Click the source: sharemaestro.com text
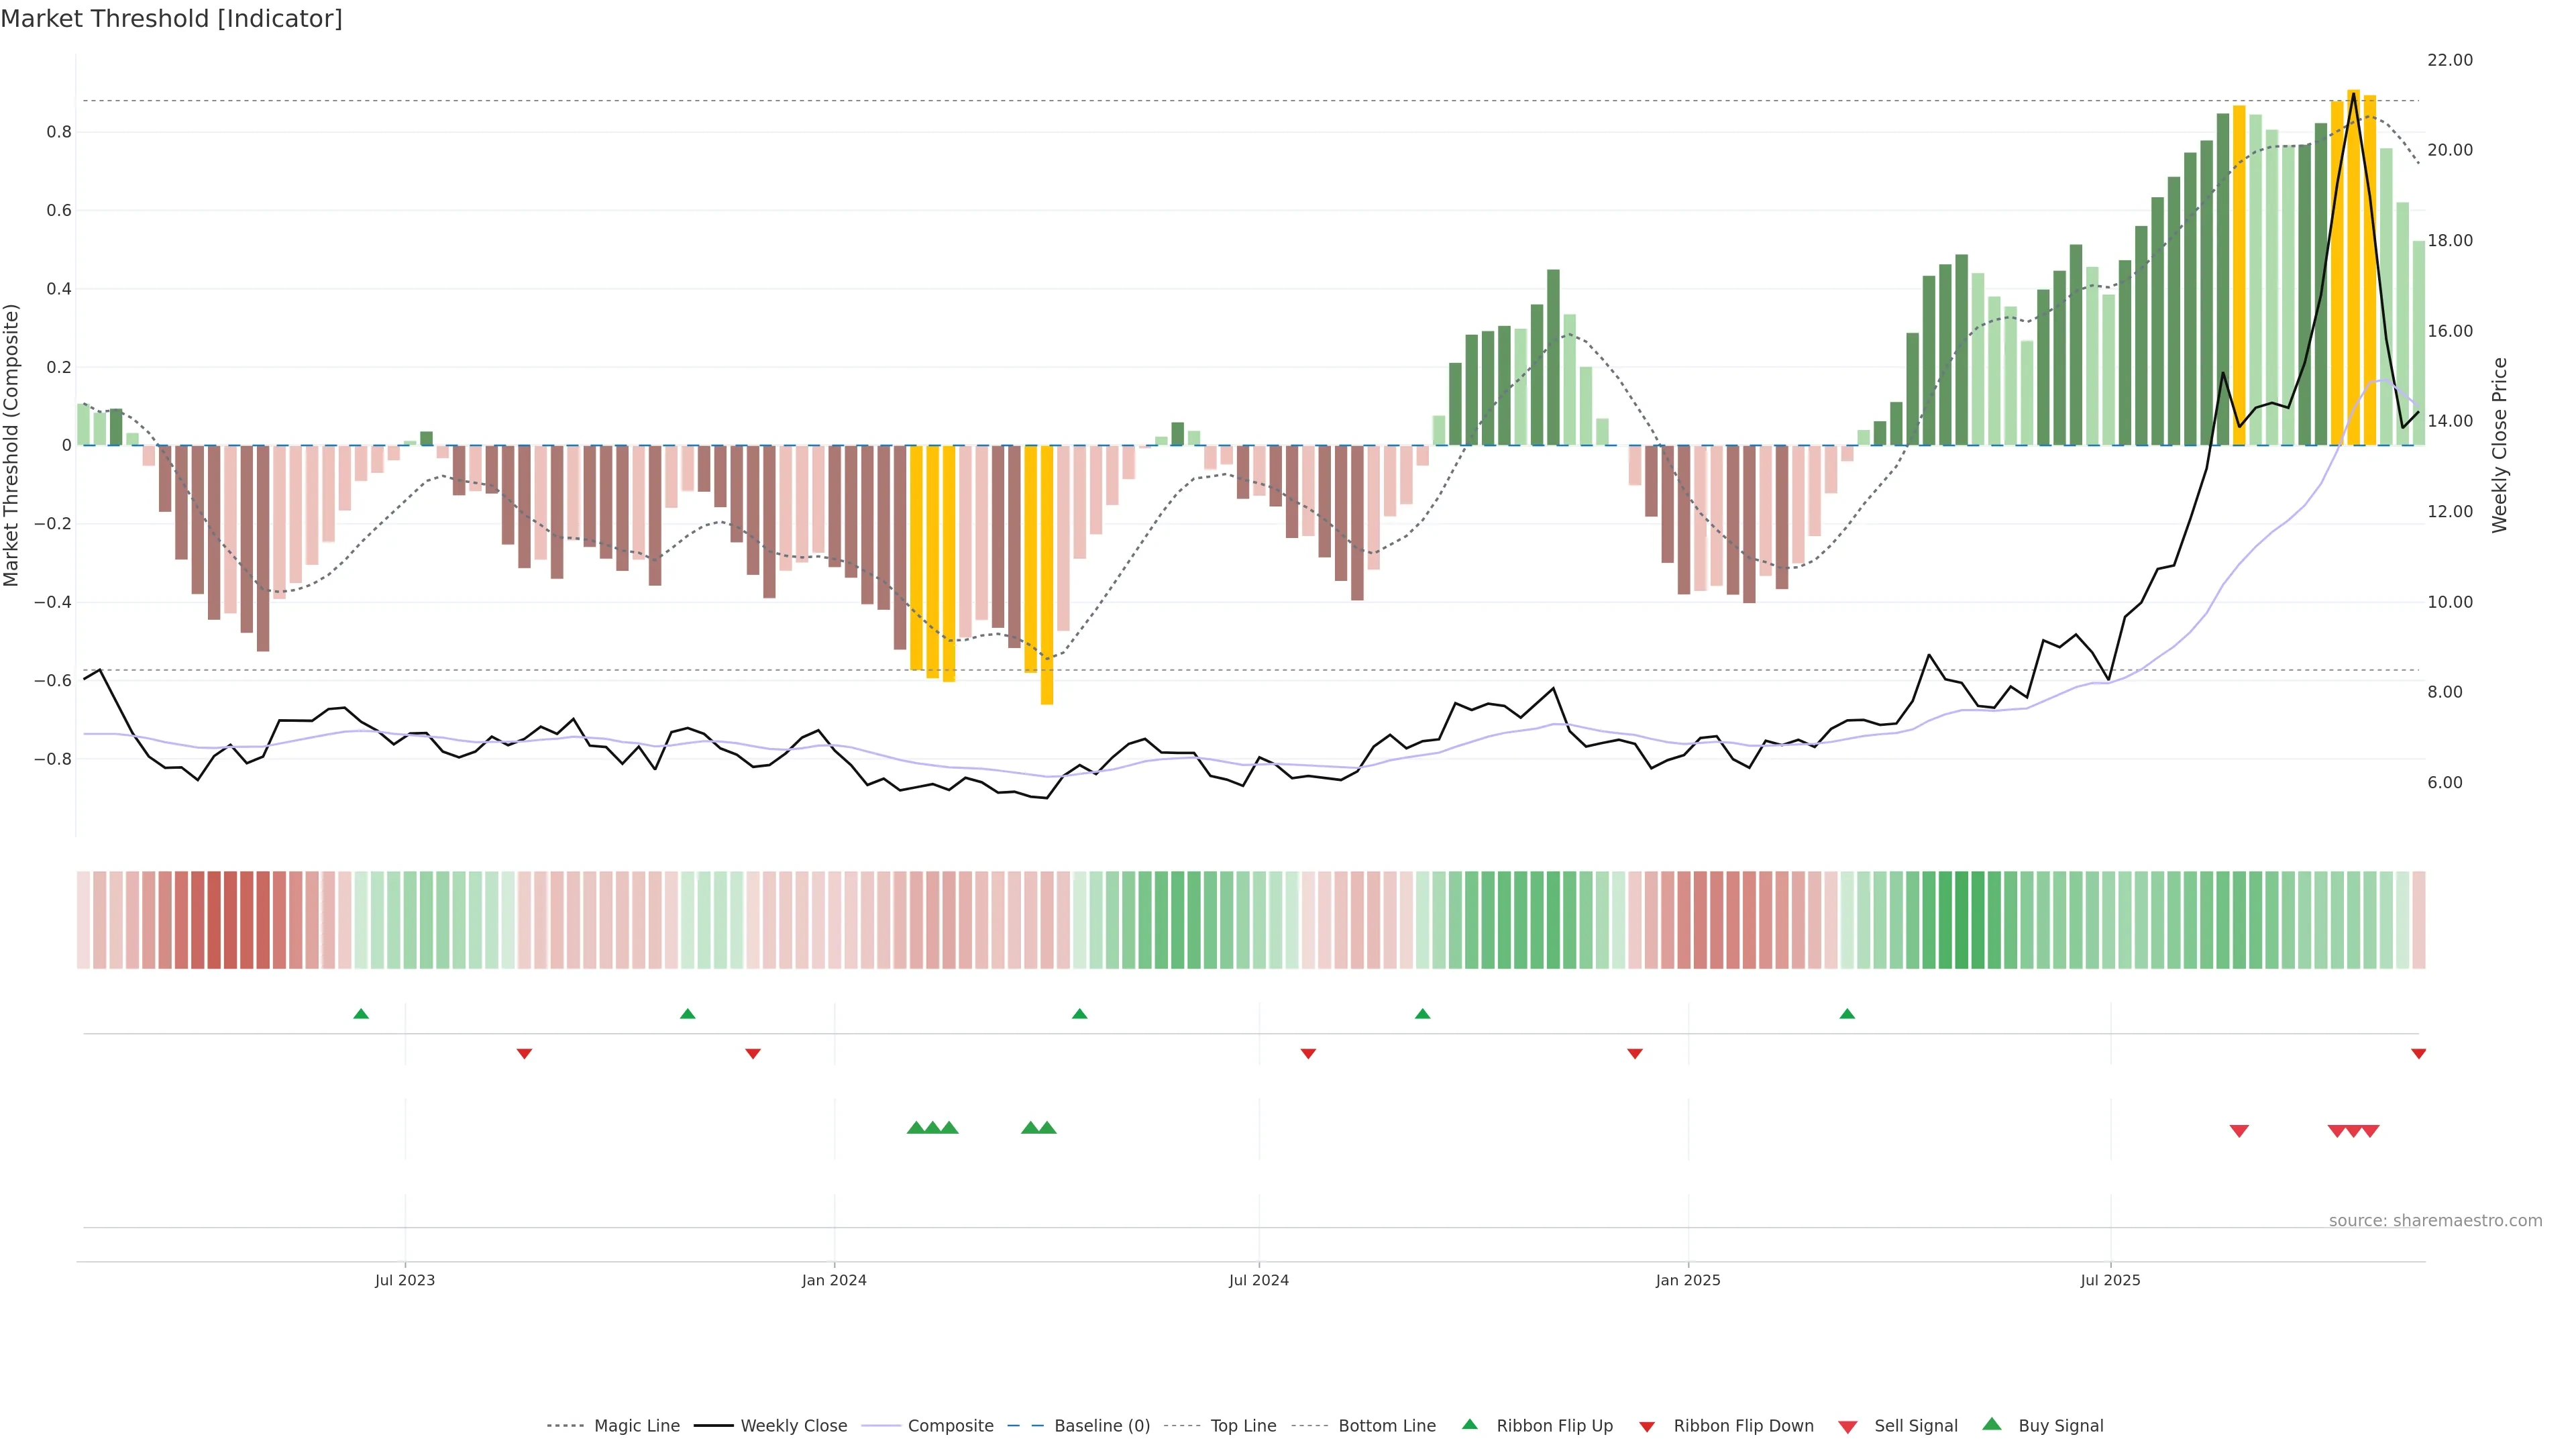The image size is (2576, 1449). [2435, 1221]
